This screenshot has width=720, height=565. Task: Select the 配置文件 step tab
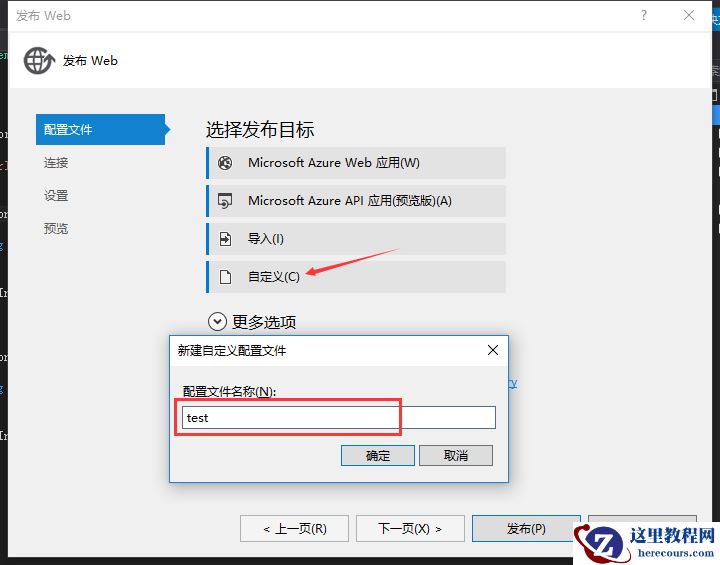pyautogui.click(x=101, y=130)
